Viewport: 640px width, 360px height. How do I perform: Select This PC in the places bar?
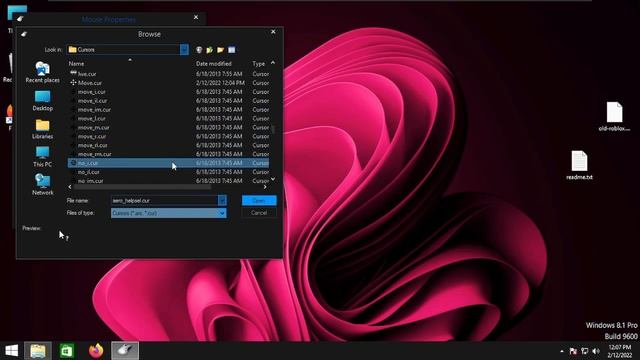pyautogui.click(x=42, y=157)
